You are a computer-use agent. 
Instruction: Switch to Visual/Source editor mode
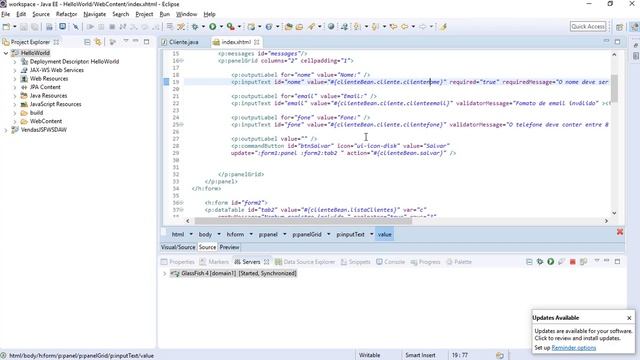pos(178,247)
